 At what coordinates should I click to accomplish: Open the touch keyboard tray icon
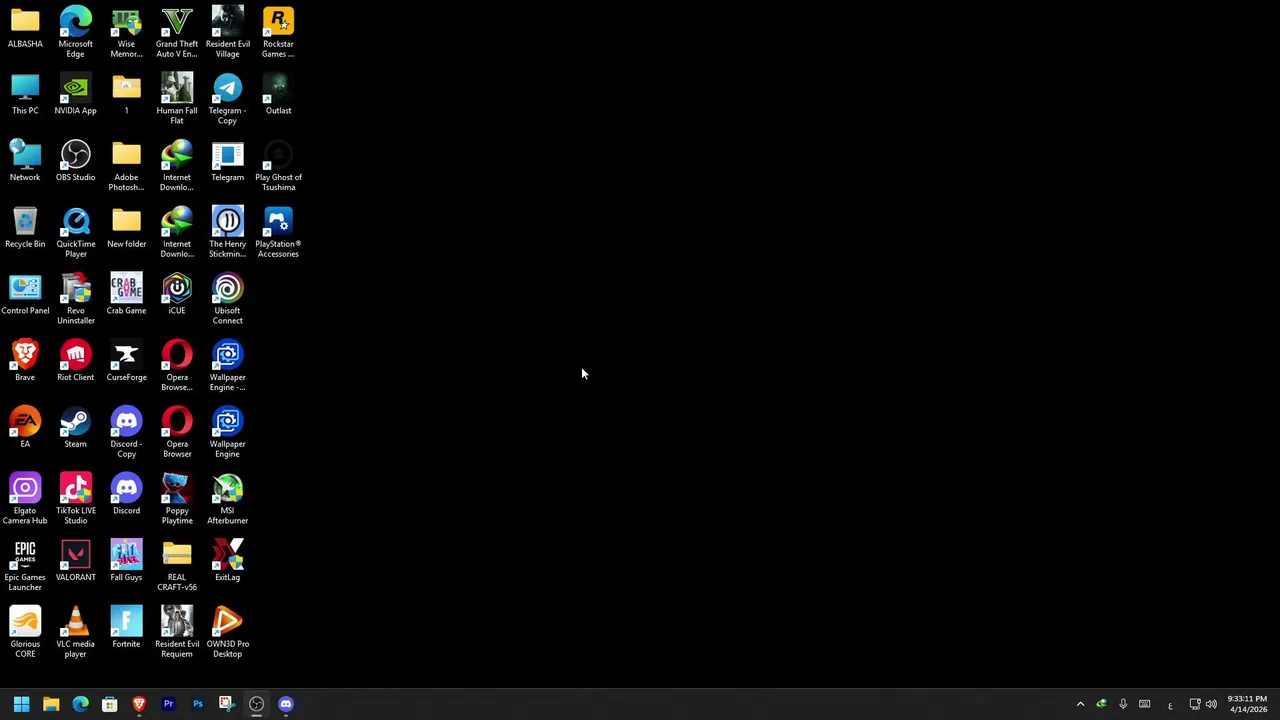pos(1145,704)
